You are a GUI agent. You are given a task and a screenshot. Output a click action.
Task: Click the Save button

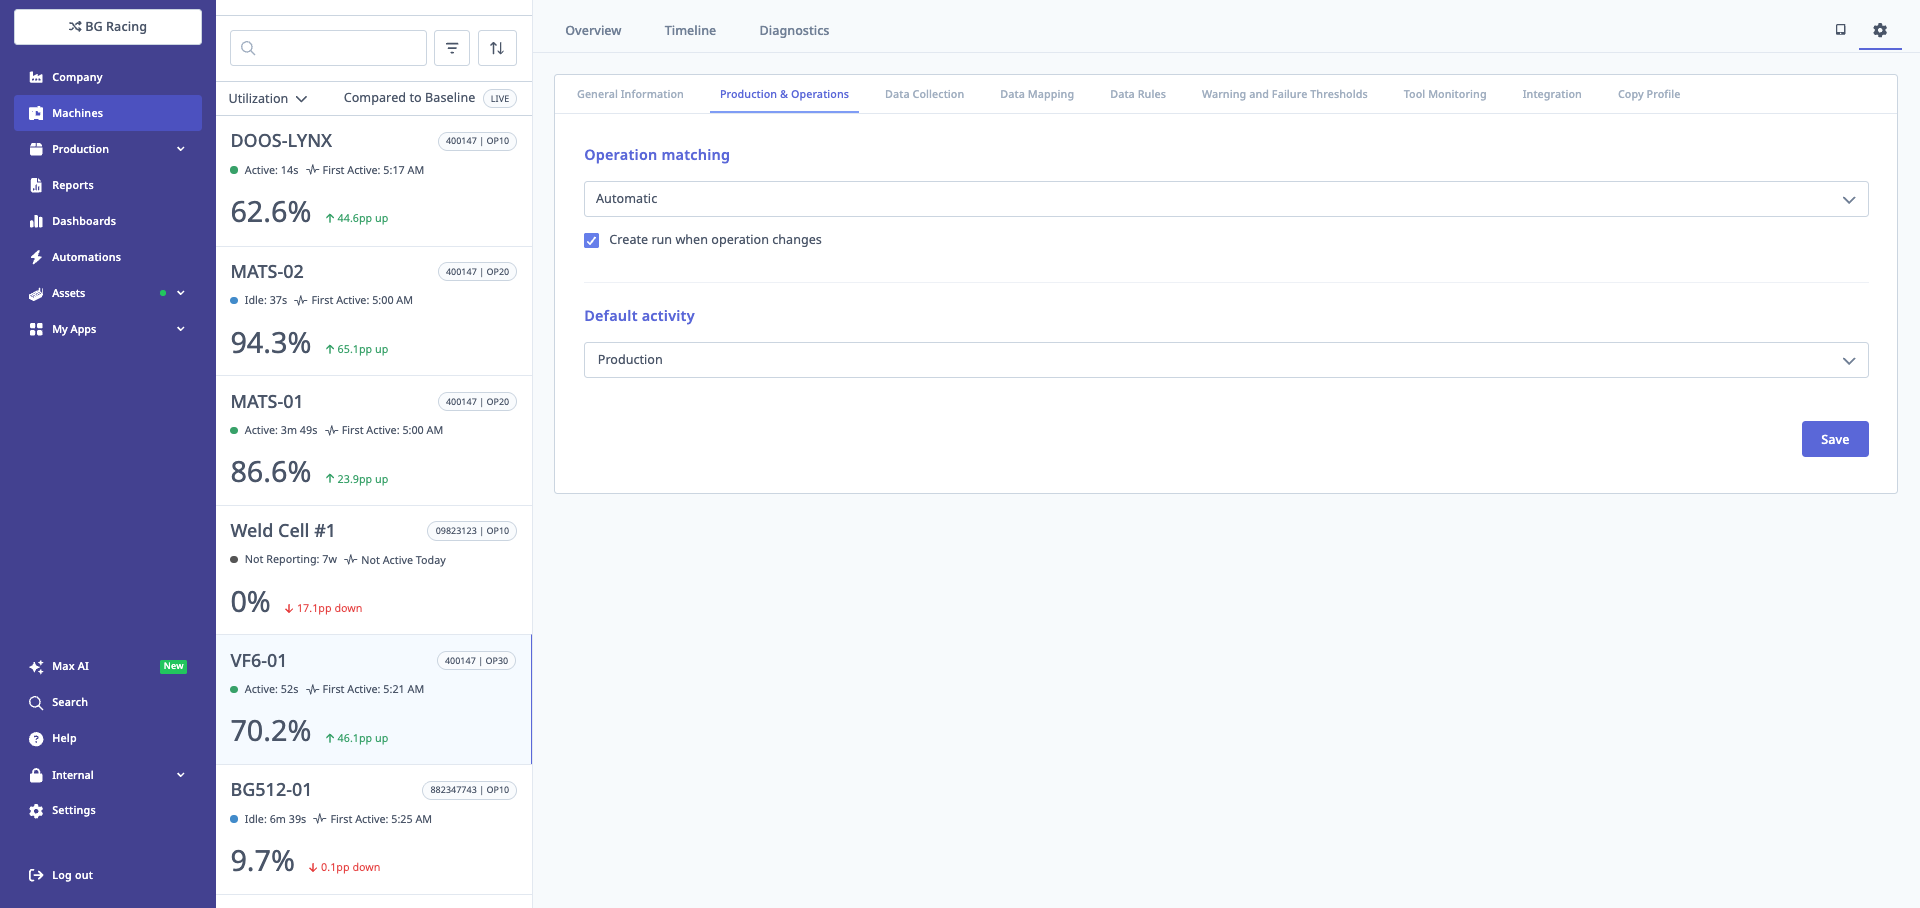[1834, 439]
